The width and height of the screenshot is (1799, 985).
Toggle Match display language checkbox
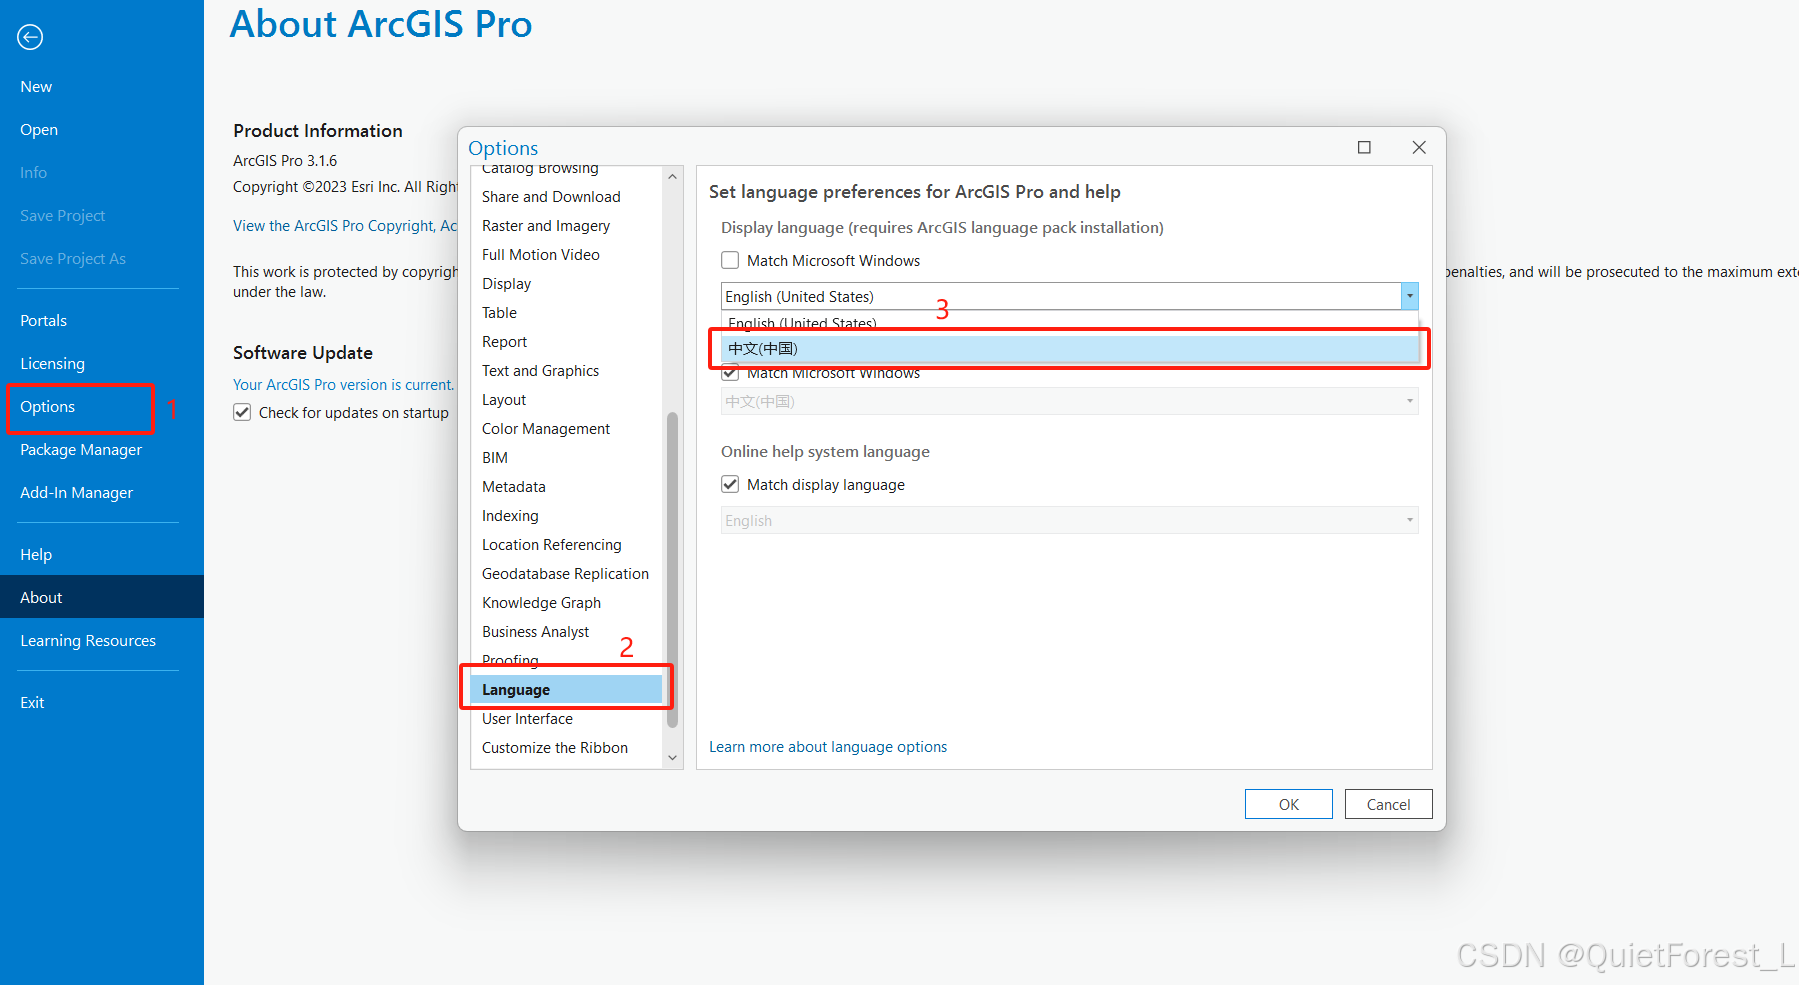pos(730,484)
